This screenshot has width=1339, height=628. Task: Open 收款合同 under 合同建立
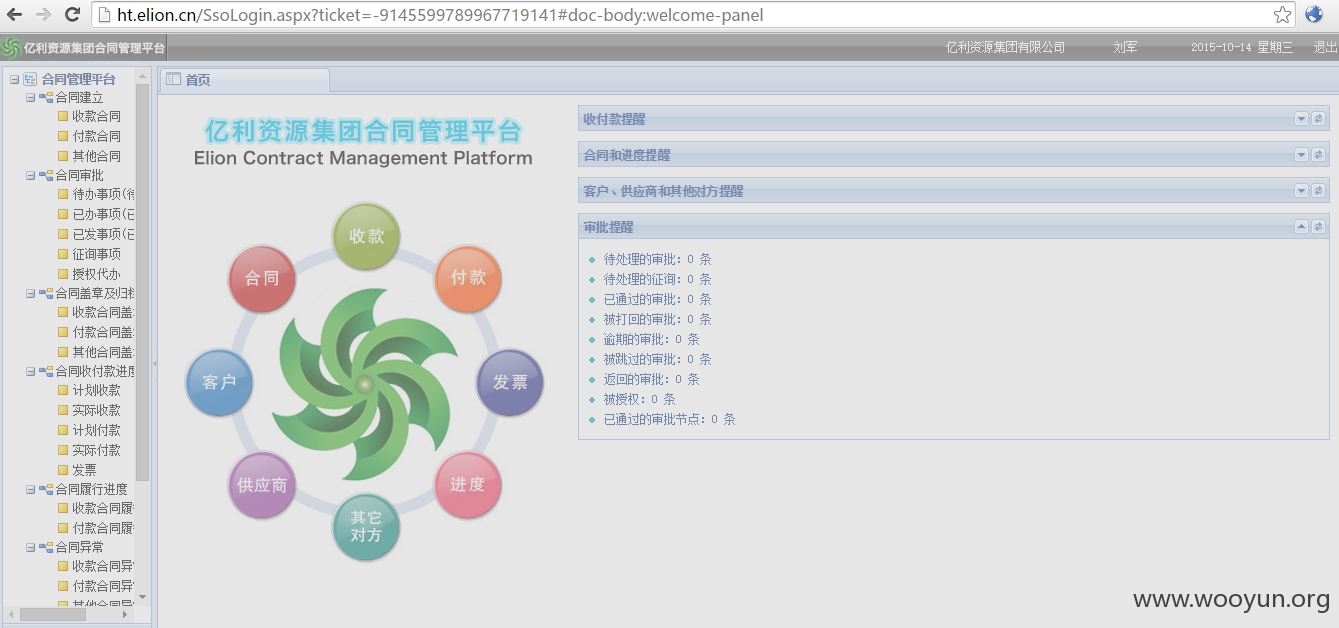point(96,116)
